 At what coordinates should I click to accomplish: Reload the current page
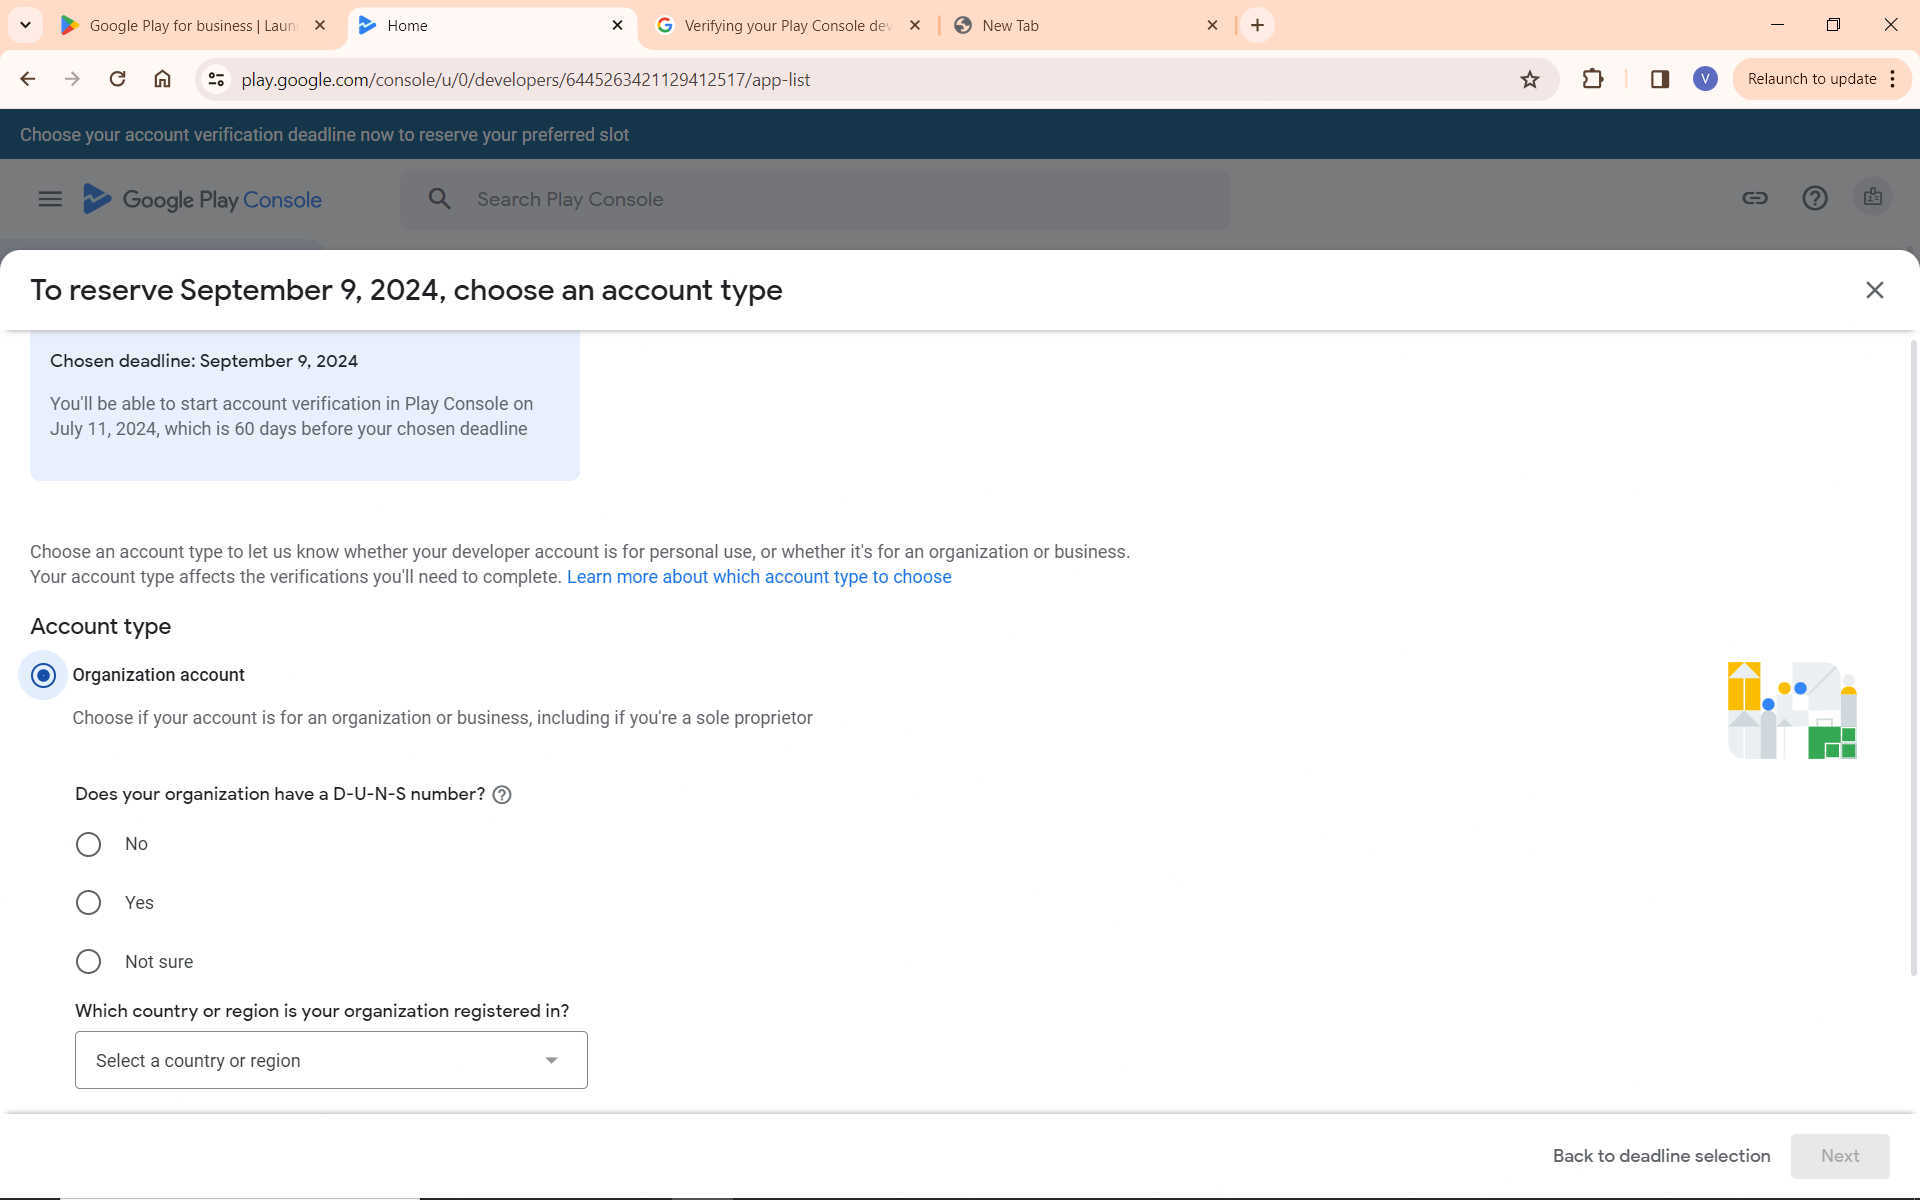click(117, 79)
